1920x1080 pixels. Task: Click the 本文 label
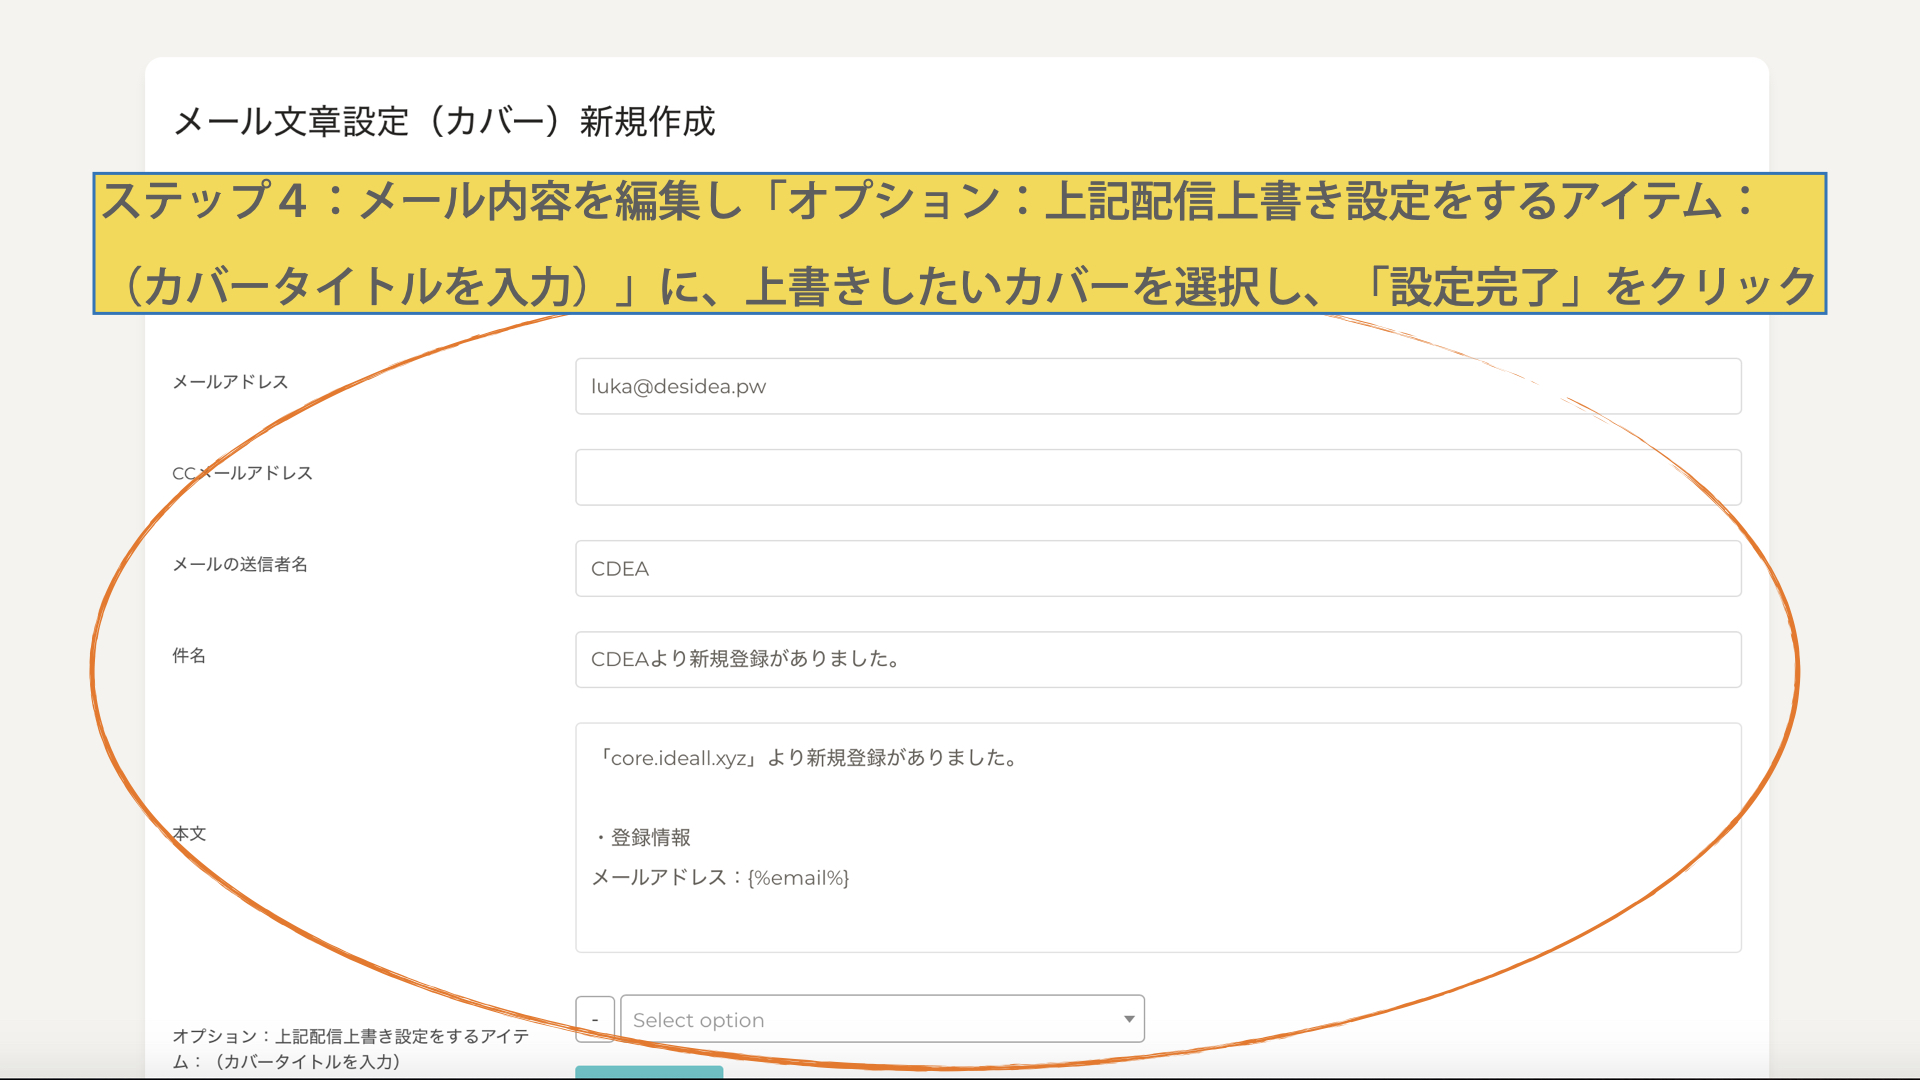189,833
